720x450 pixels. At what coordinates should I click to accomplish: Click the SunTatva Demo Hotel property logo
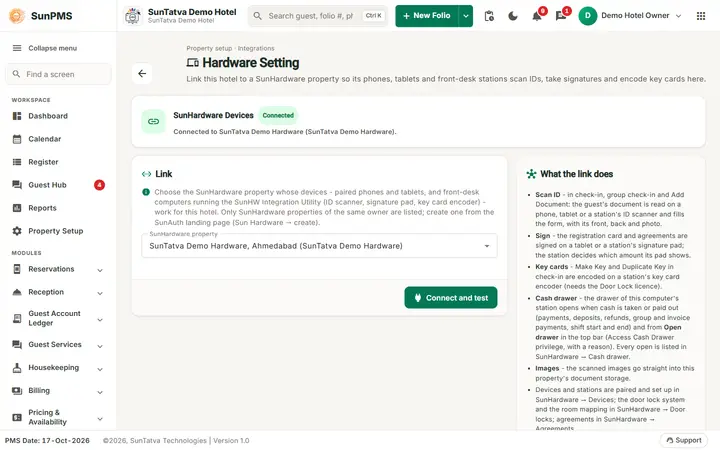pos(133,16)
